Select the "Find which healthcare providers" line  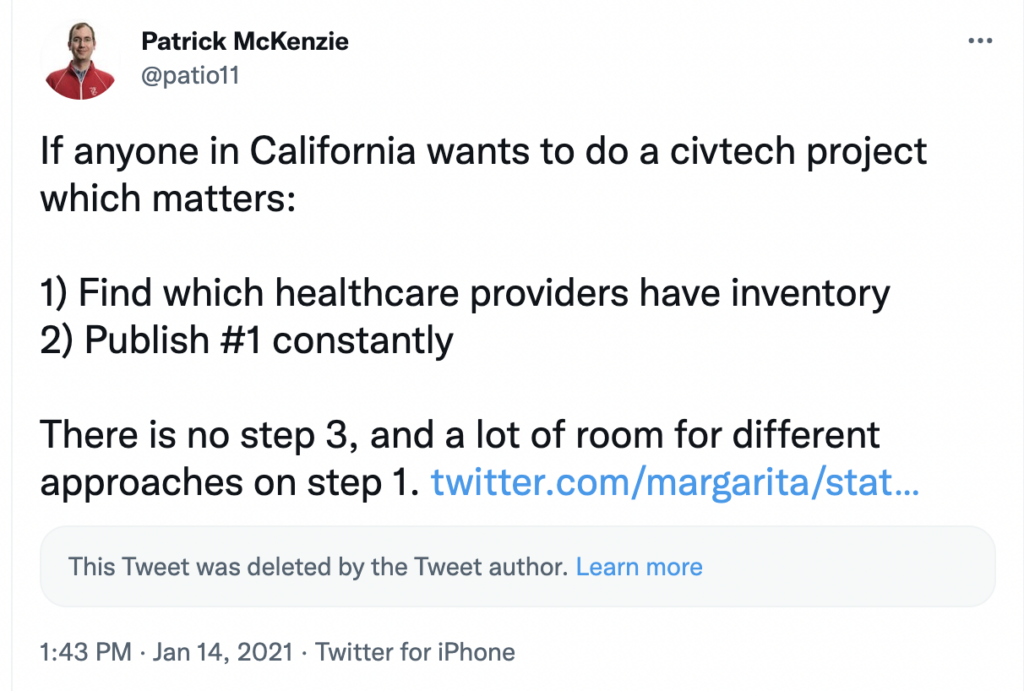(x=465, y=293)
